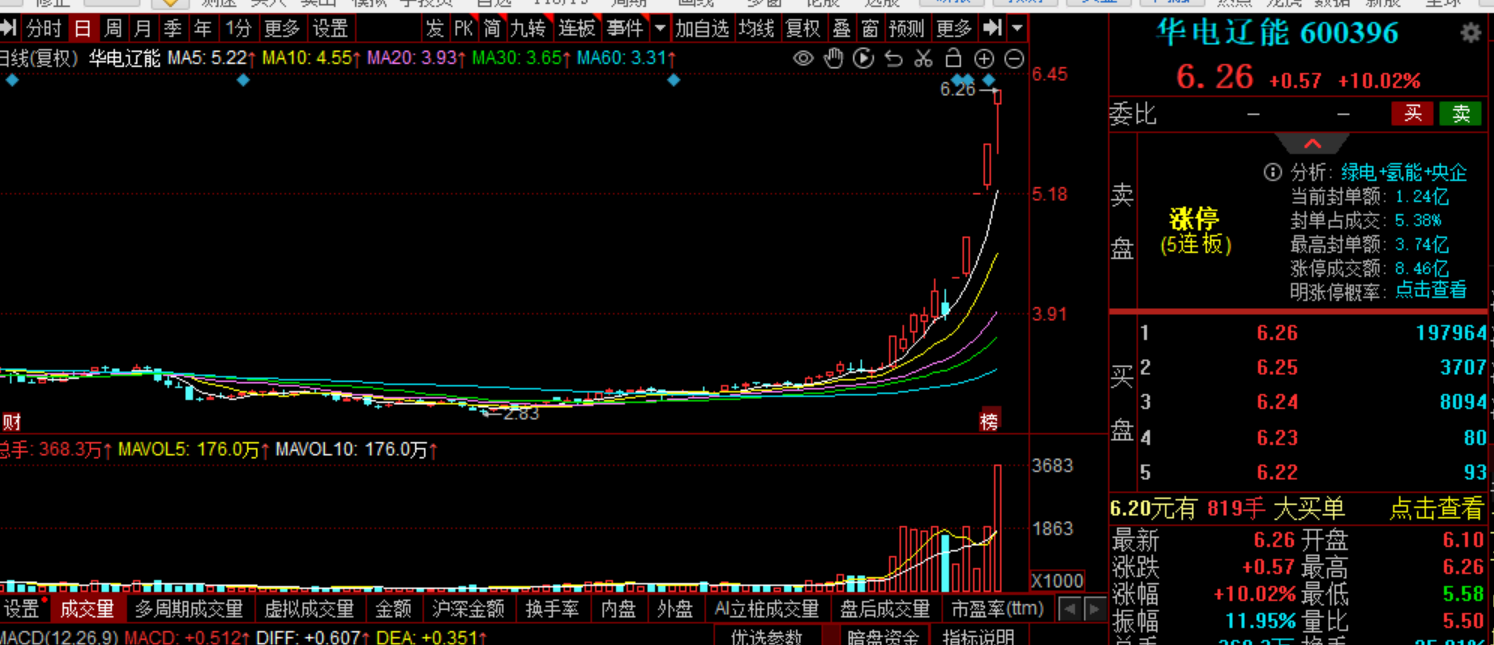
Task: Select the 市盈率(ttm) tab
Action: coord(997,608)
